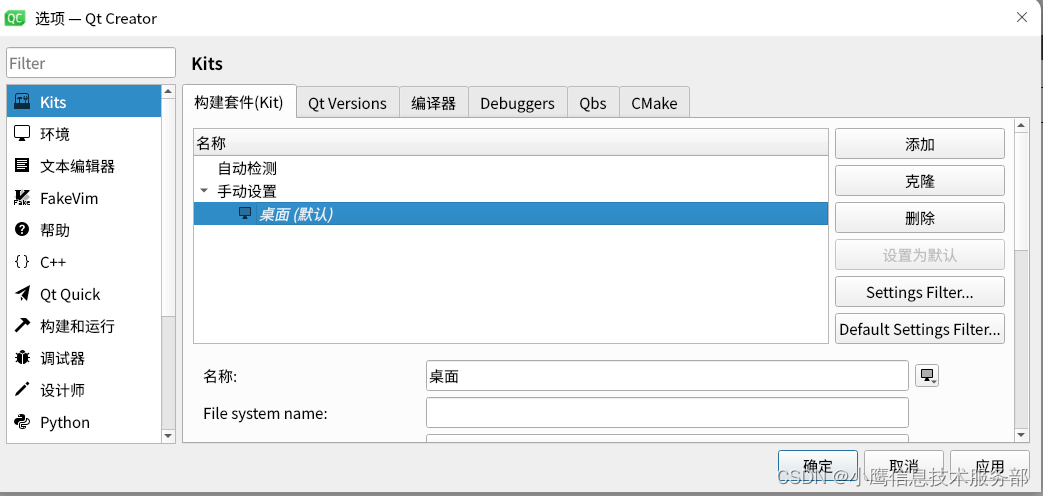Click the C++ braces icon

click(x=22, y=261)
